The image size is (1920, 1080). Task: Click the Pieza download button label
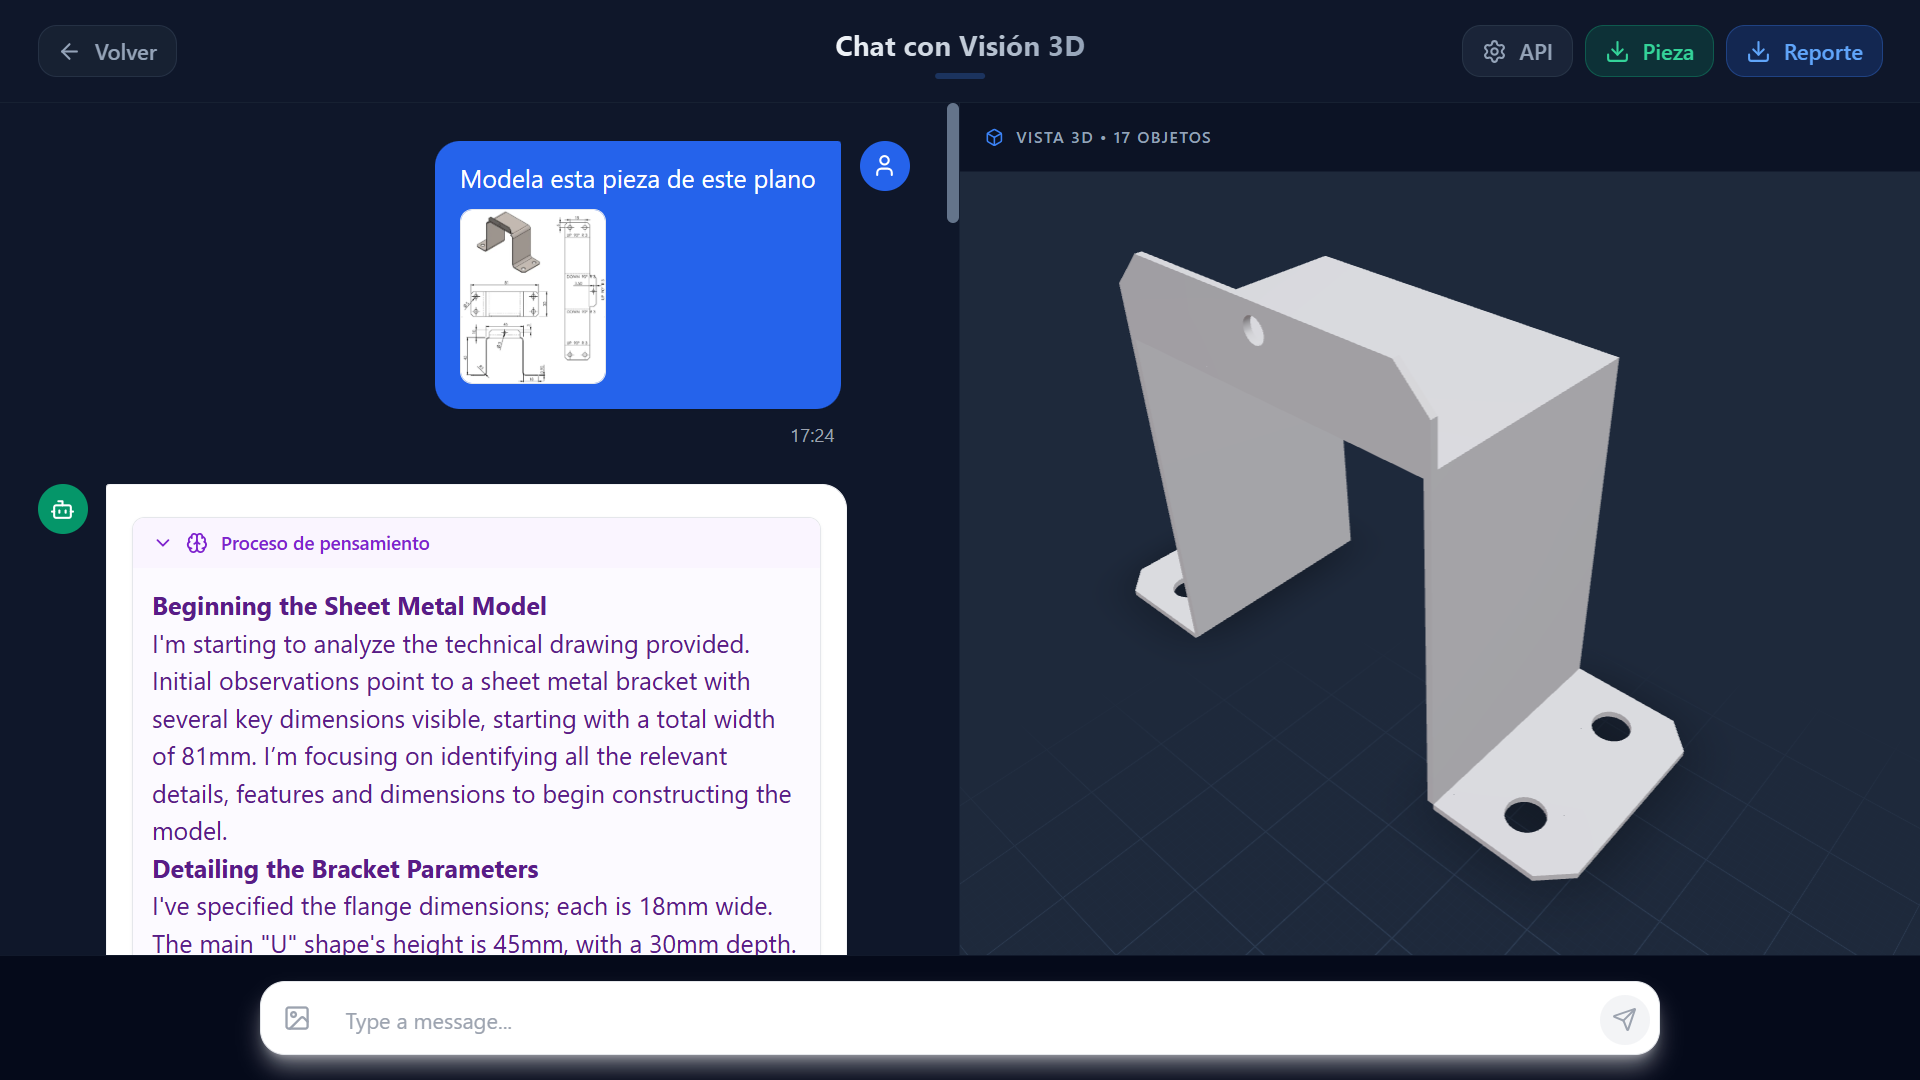(1667, 52)
